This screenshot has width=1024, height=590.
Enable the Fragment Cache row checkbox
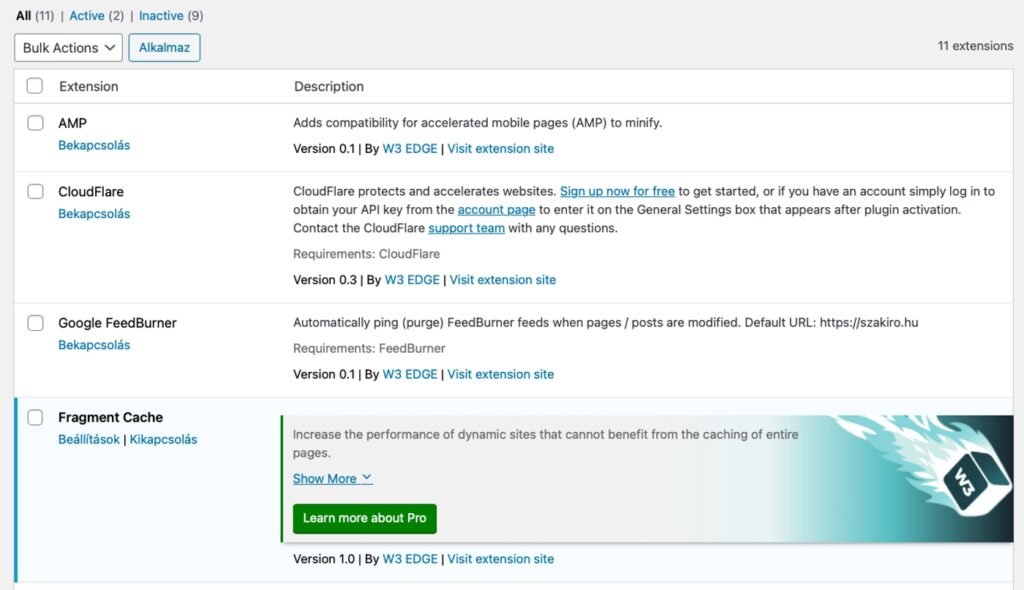[35, 417]
